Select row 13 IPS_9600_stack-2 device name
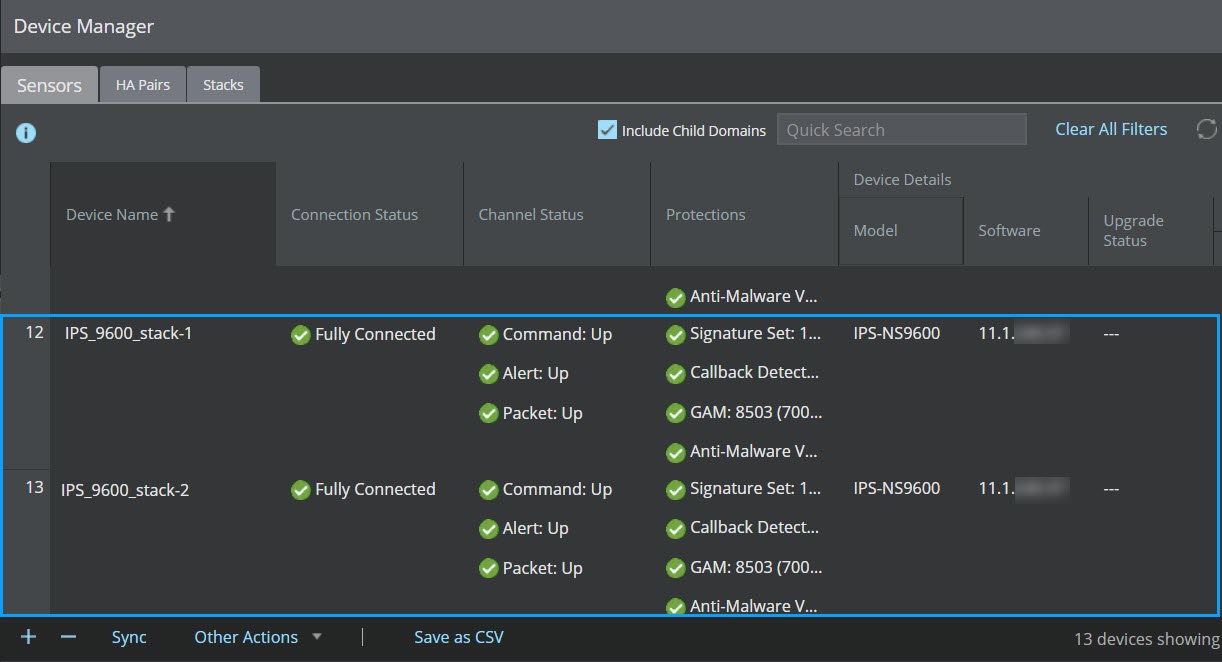Viewport: 1222px width, 662px height. coord(125,490)
